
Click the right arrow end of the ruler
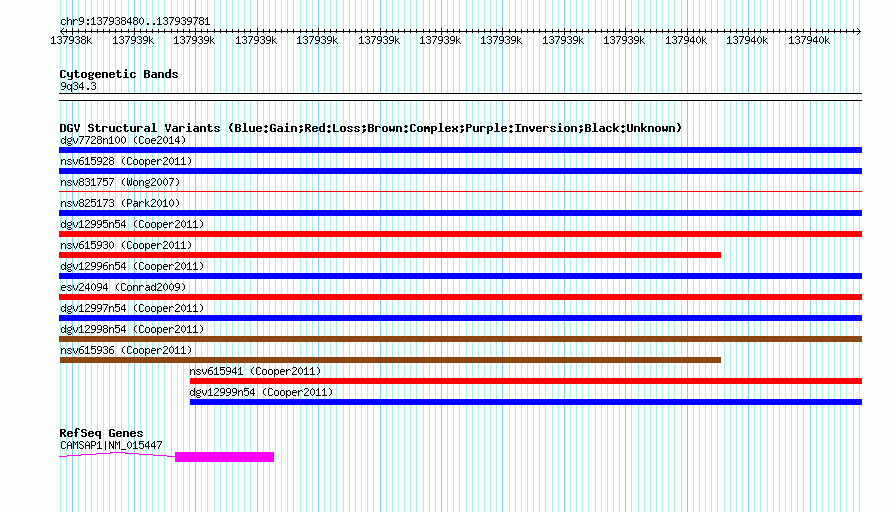(x=859, y=31)
